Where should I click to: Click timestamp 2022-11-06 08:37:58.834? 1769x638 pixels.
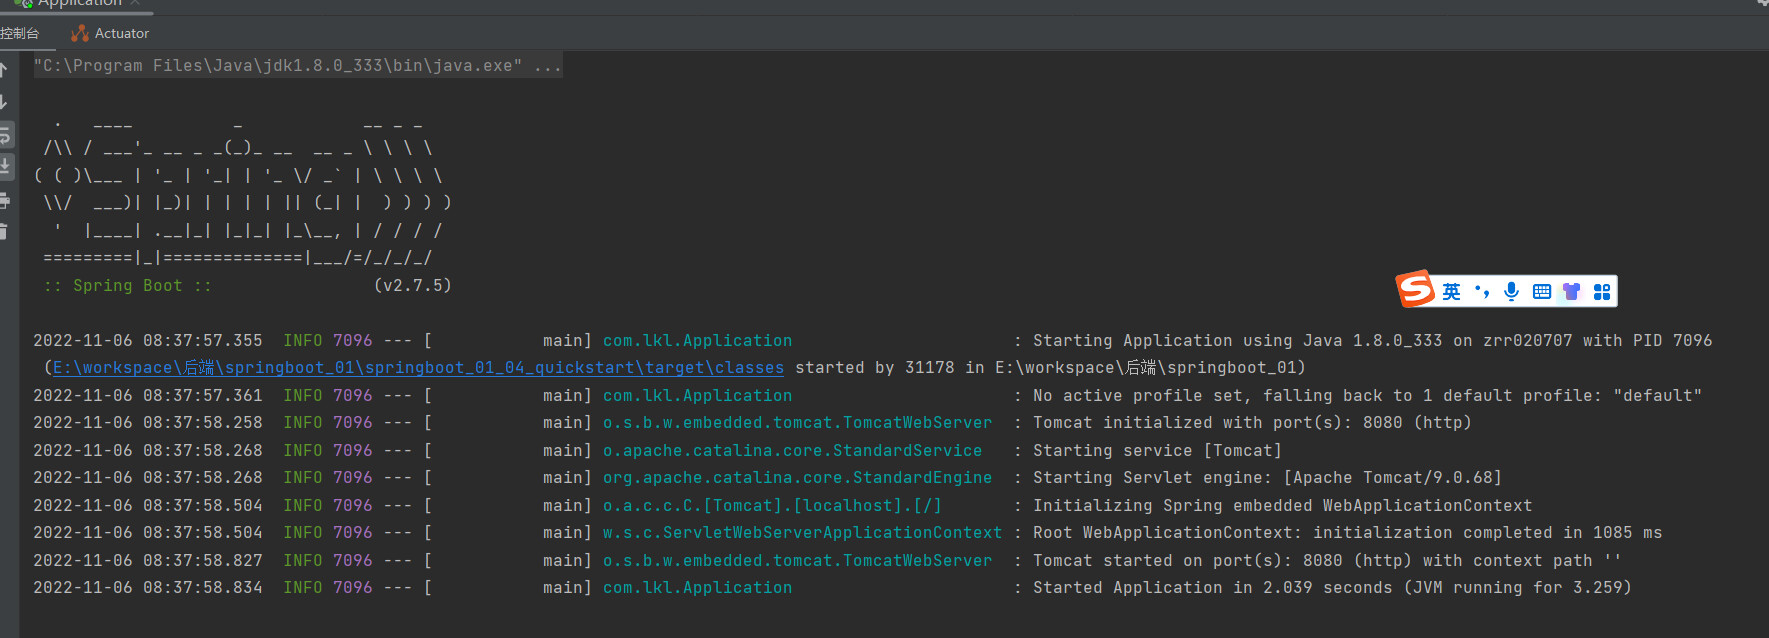click(148, 588)
